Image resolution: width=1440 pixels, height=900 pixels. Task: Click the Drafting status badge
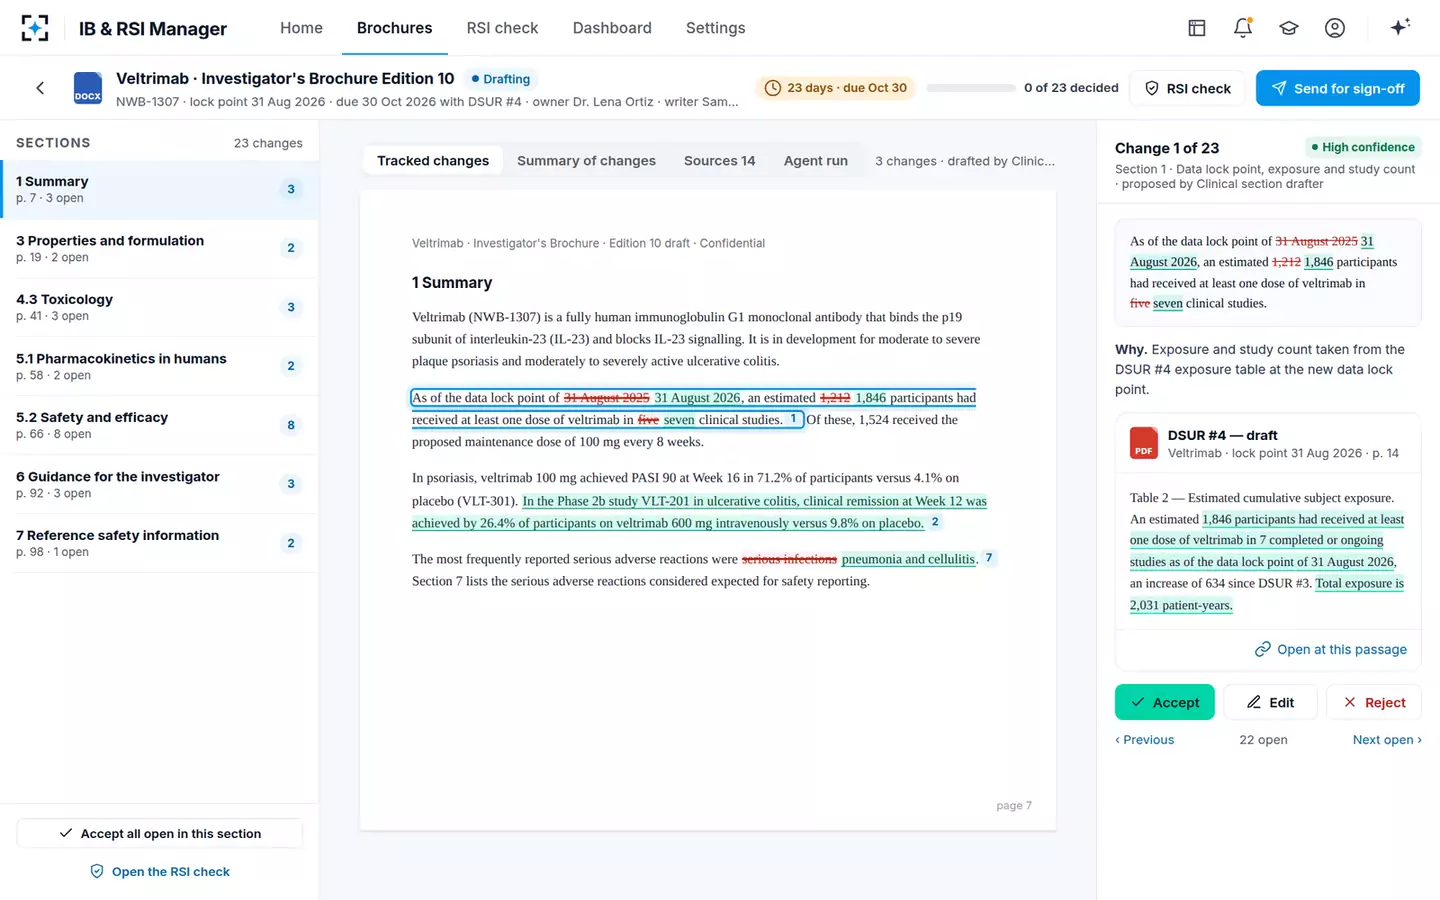coord(501,79)
